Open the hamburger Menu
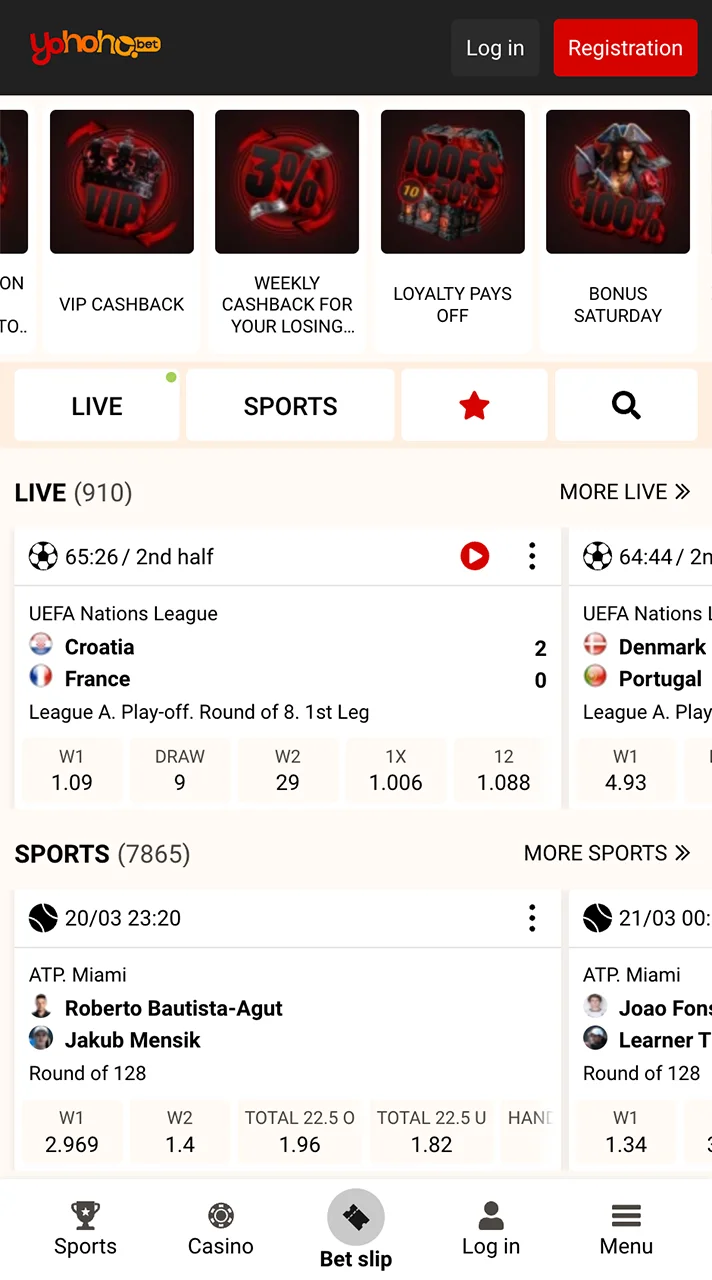The image size is (712, 1280). [626, 1216]
